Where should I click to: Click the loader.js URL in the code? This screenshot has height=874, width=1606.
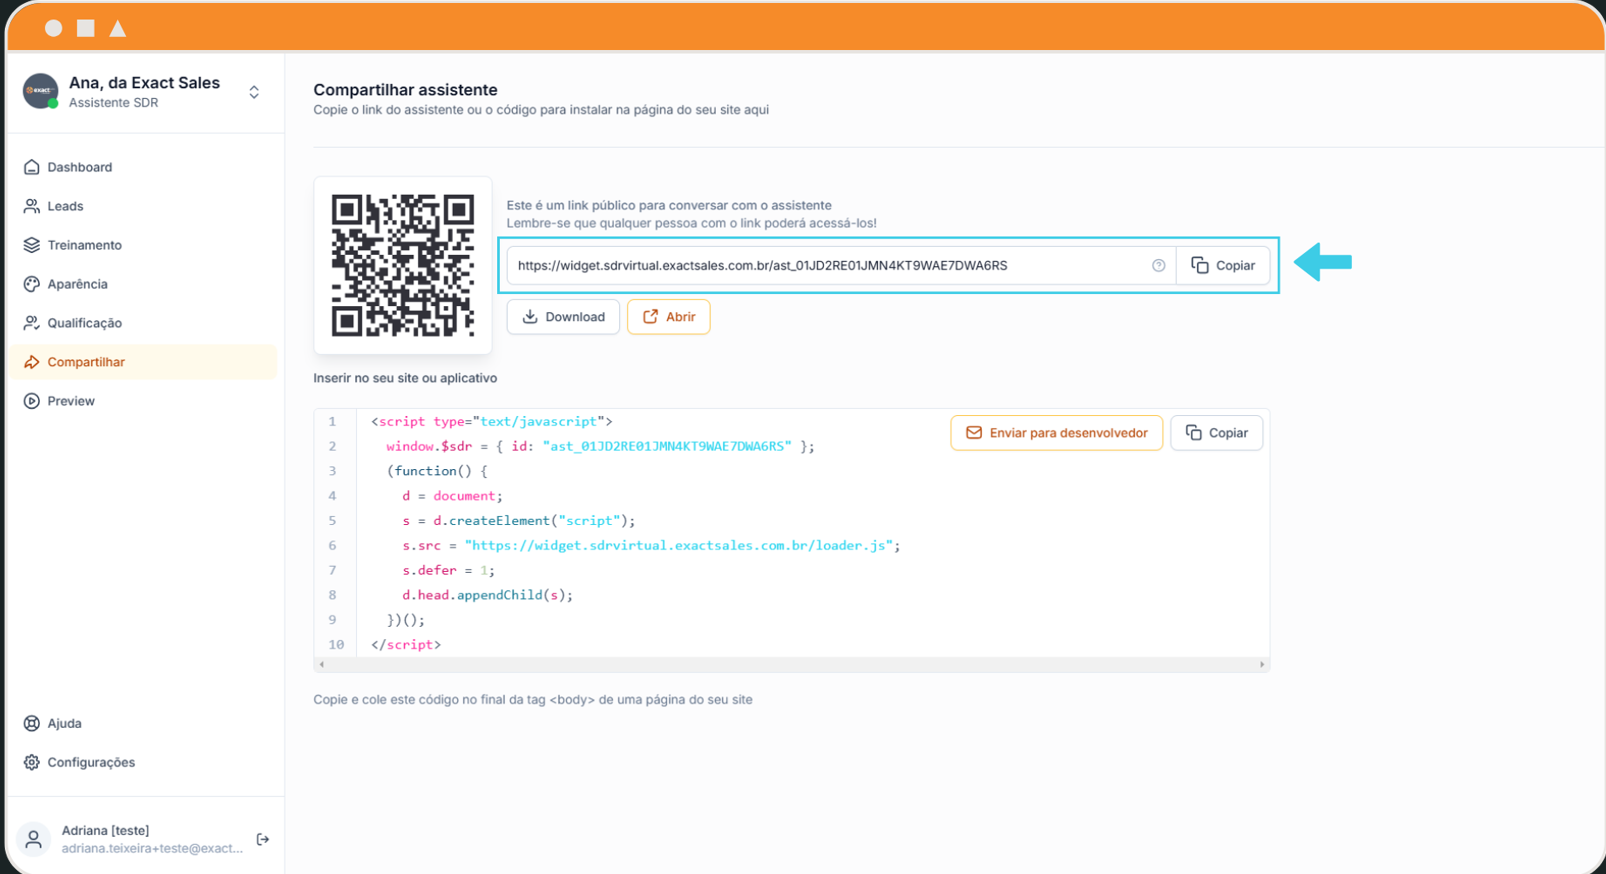click(x=680, y=545)
